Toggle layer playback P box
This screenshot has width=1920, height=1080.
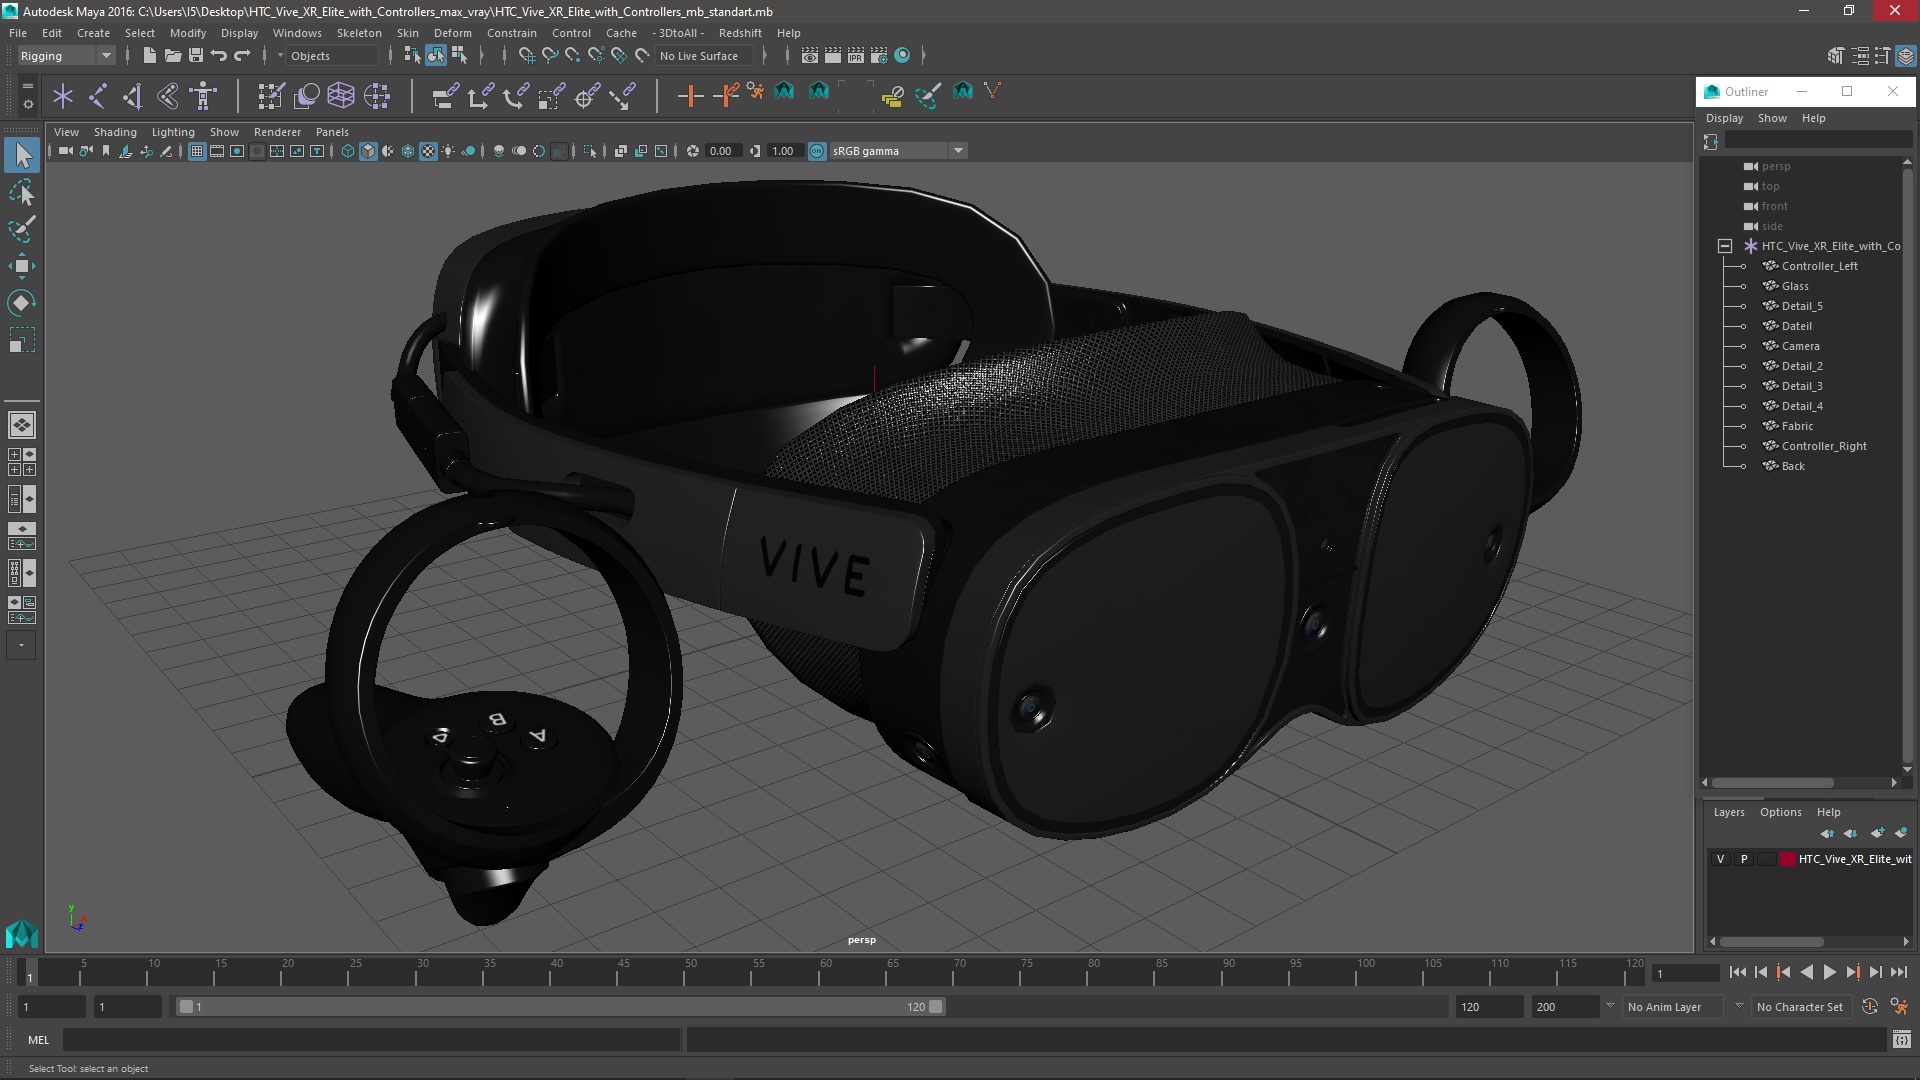[x=1744, y=859]
